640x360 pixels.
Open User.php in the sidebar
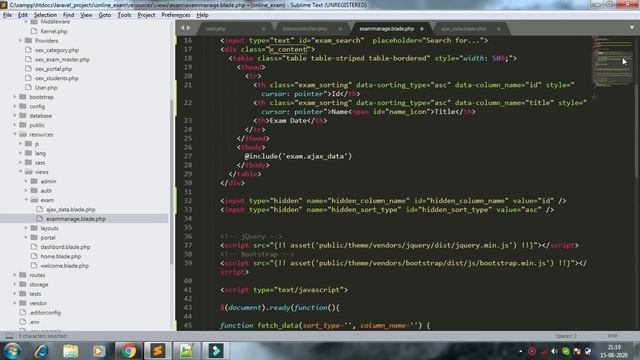pyautogui.click(x=46, y=87)
